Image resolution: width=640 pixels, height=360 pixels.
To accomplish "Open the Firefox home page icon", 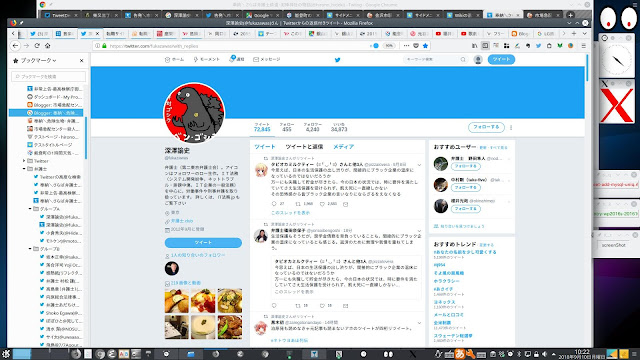I will 47,46.
